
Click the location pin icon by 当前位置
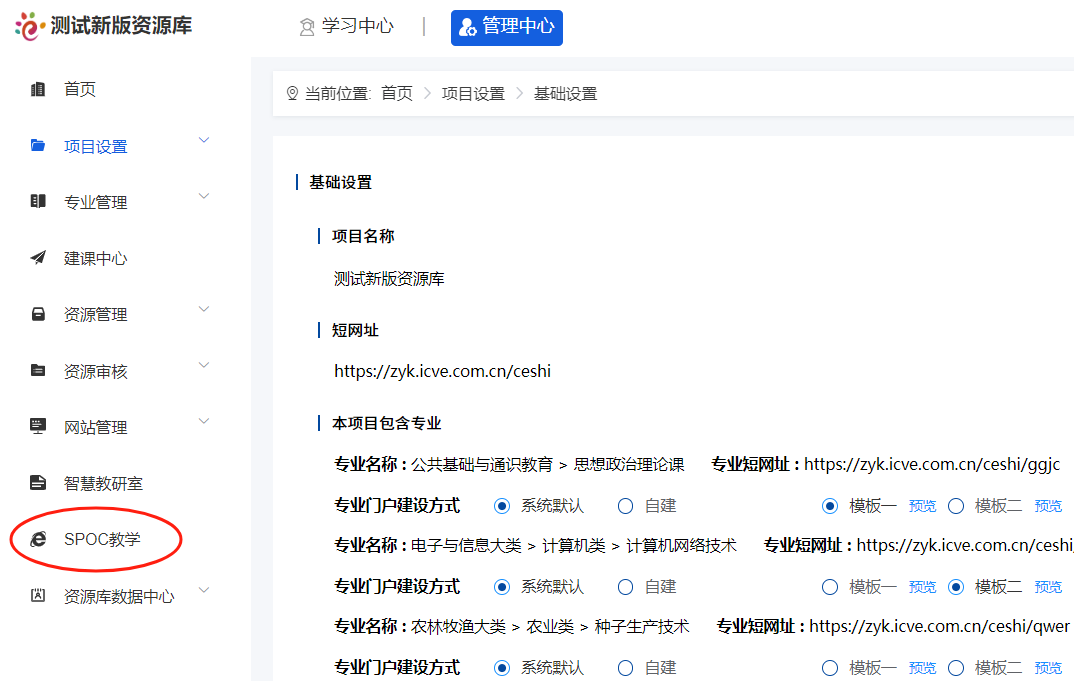[292, 93]
